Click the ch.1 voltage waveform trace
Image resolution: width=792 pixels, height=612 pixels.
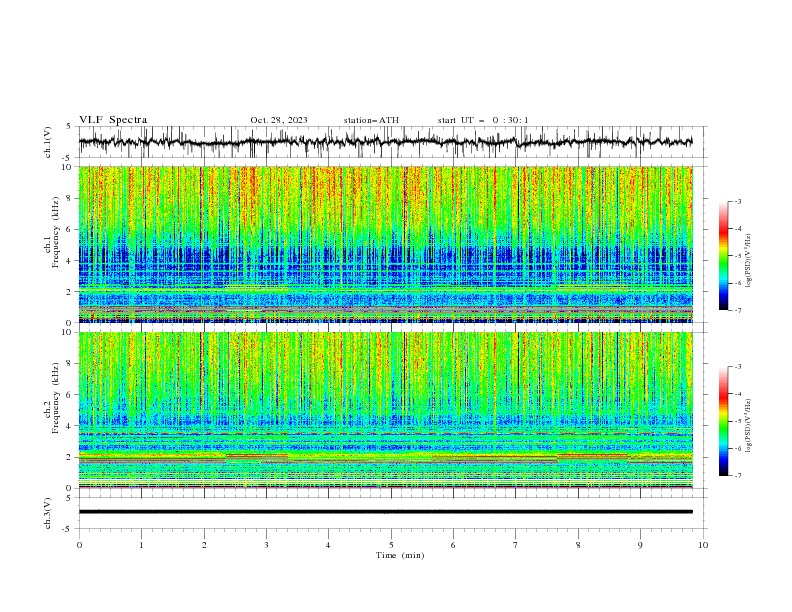(385, 142)
